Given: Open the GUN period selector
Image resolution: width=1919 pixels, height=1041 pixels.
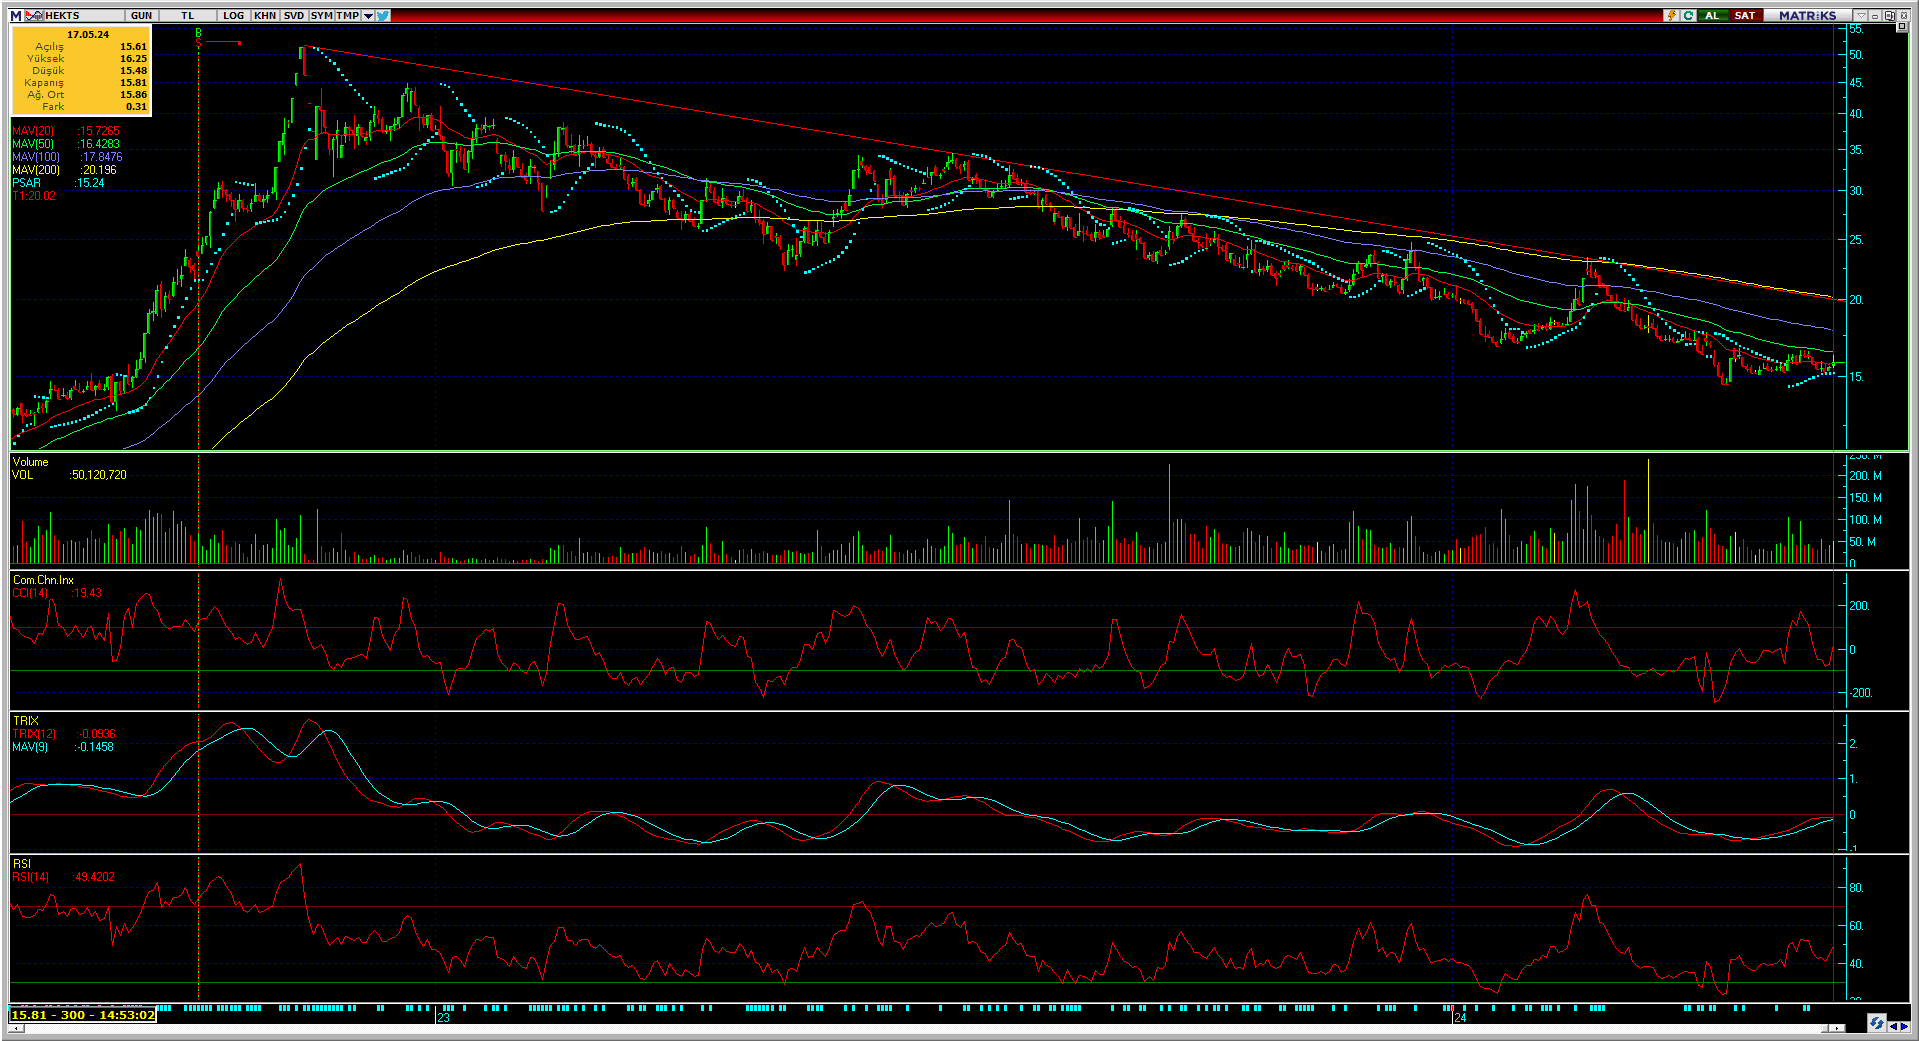Looking at the screenshot, I should coord(142,15).
